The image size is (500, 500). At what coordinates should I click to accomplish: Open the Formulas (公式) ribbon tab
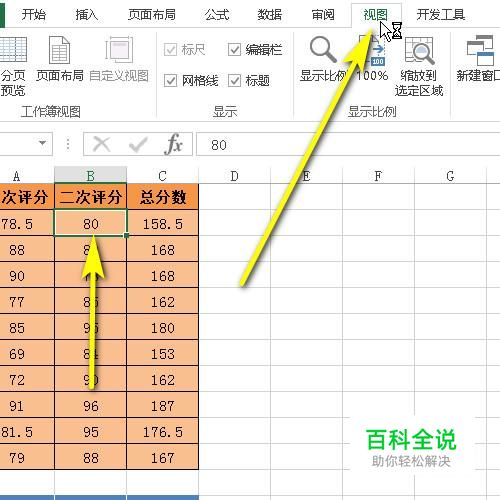[217, 15]
